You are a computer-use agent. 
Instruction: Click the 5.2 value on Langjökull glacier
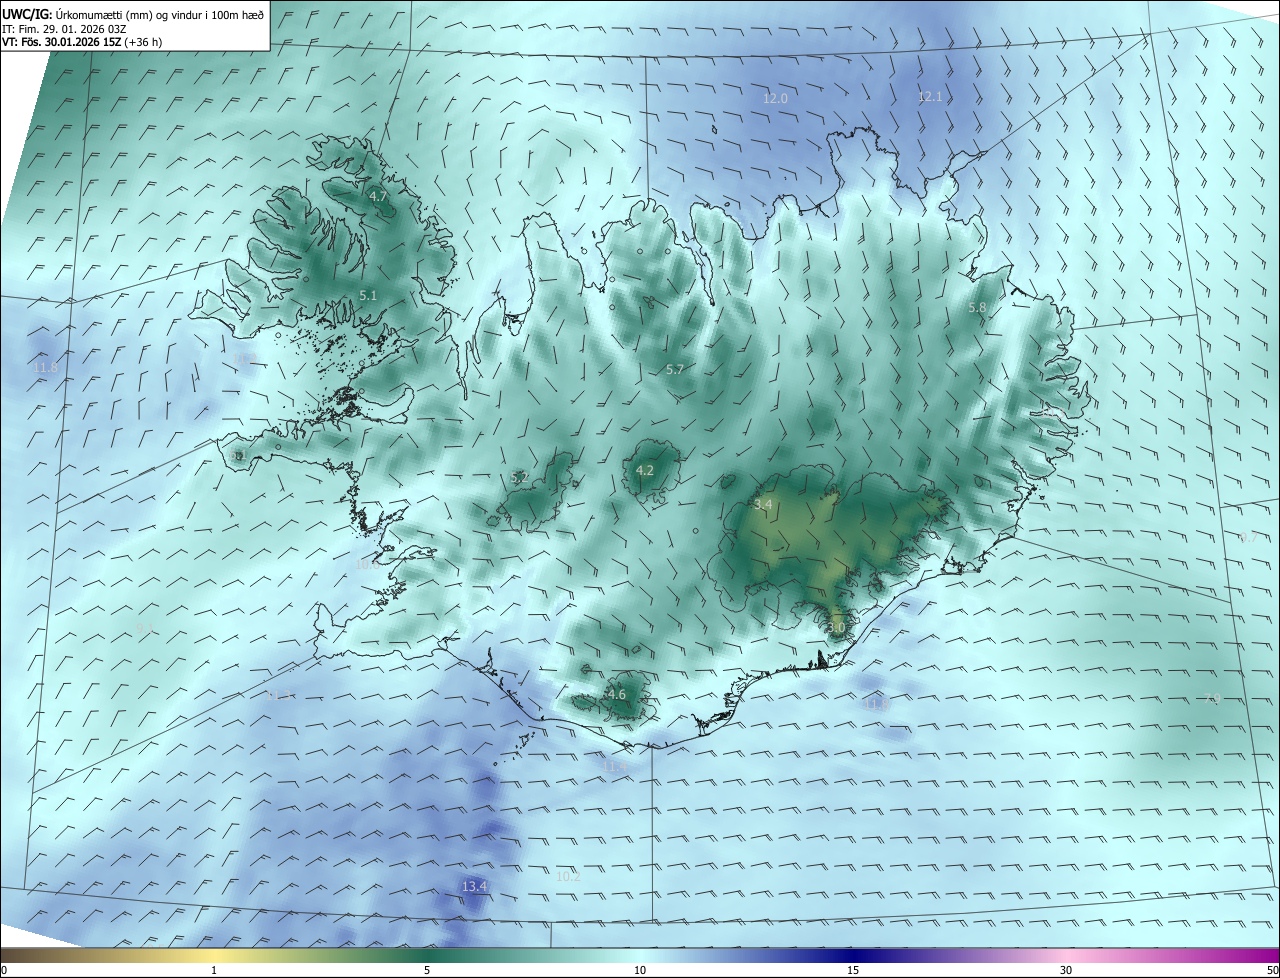coord(520,477)
